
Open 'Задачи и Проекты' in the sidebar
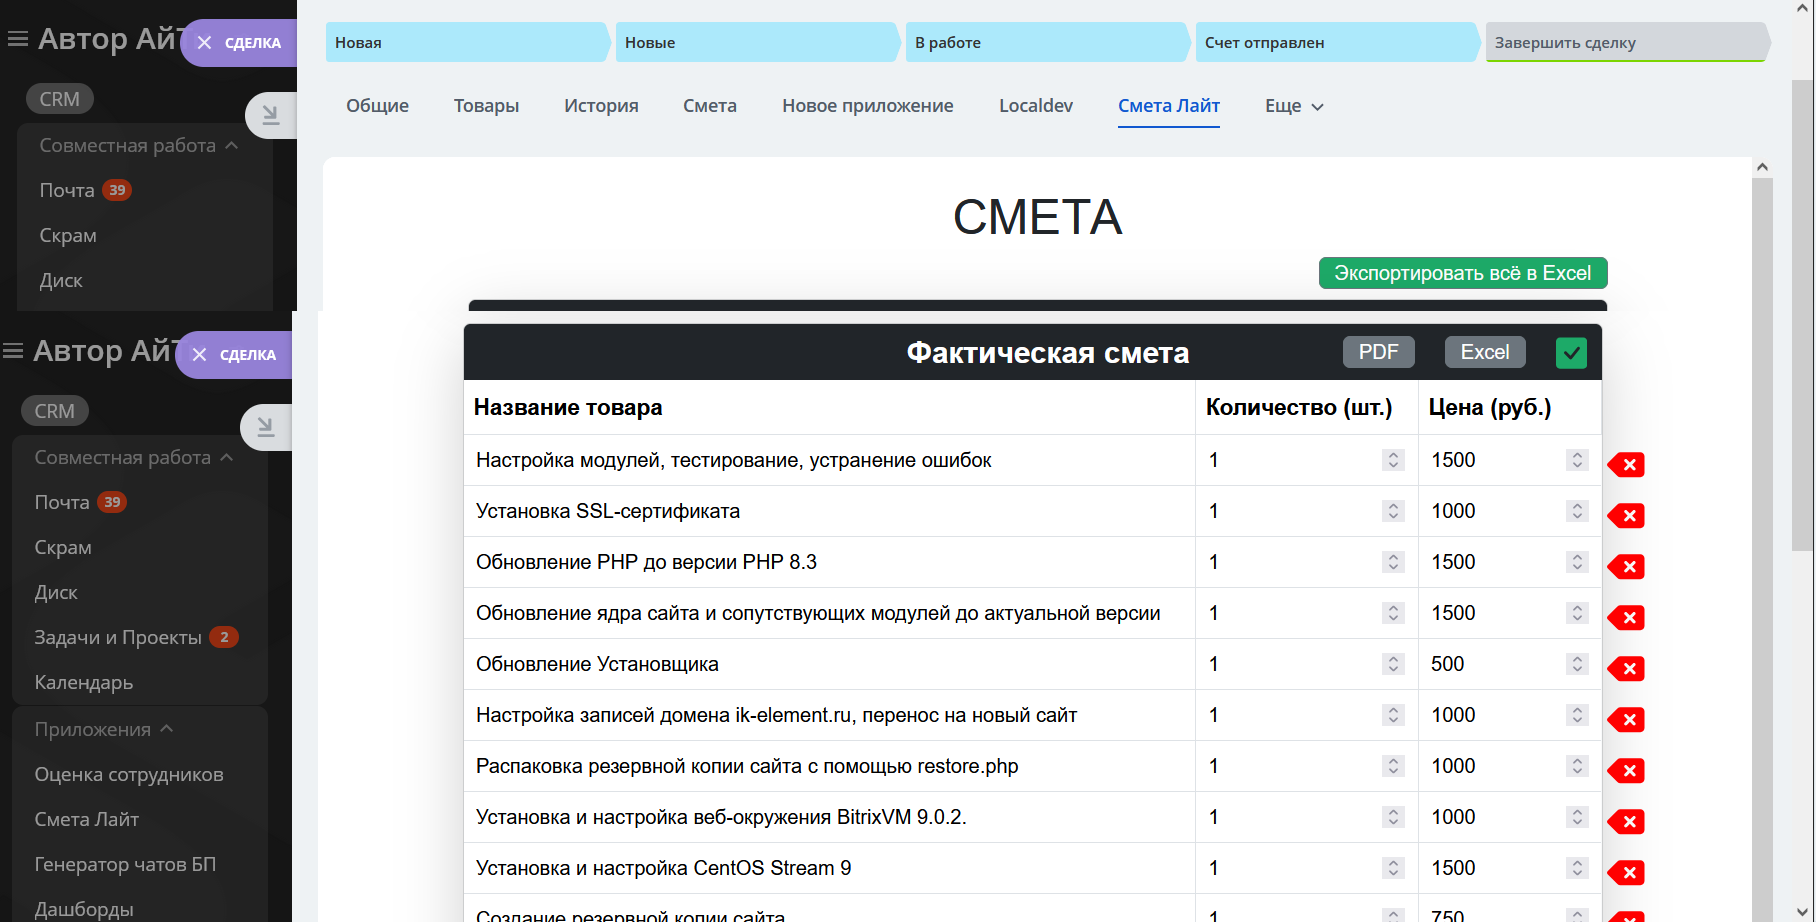coord(118,637)
